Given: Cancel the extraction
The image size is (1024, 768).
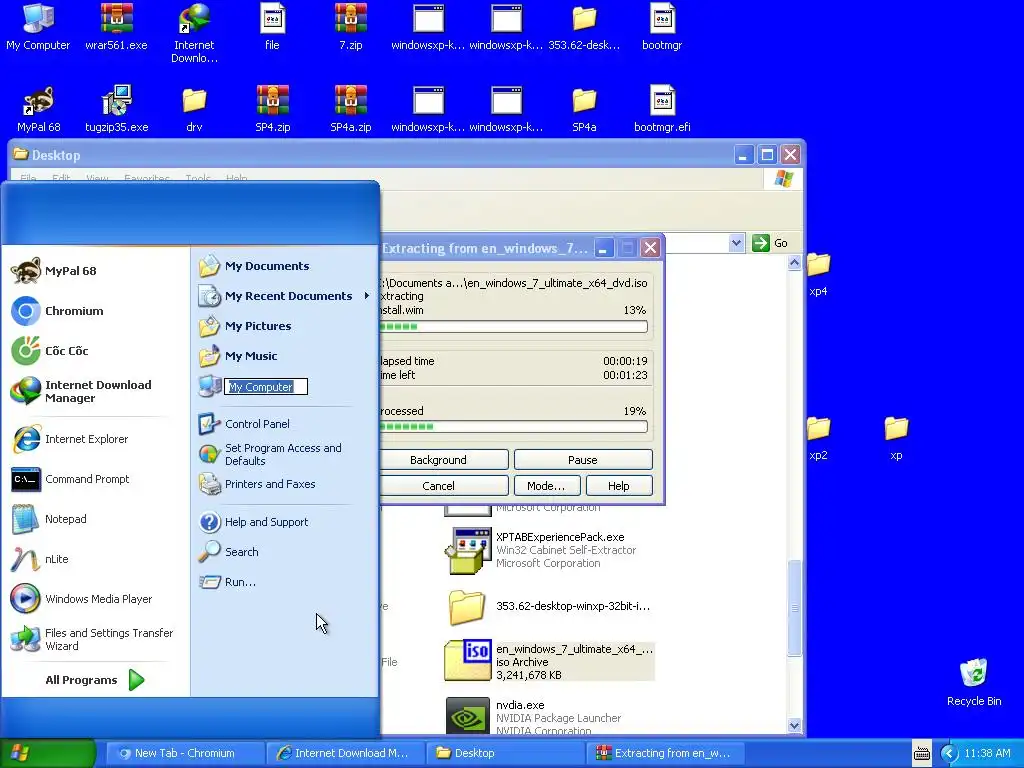Looking at the screenshot, I should (443, 486).
